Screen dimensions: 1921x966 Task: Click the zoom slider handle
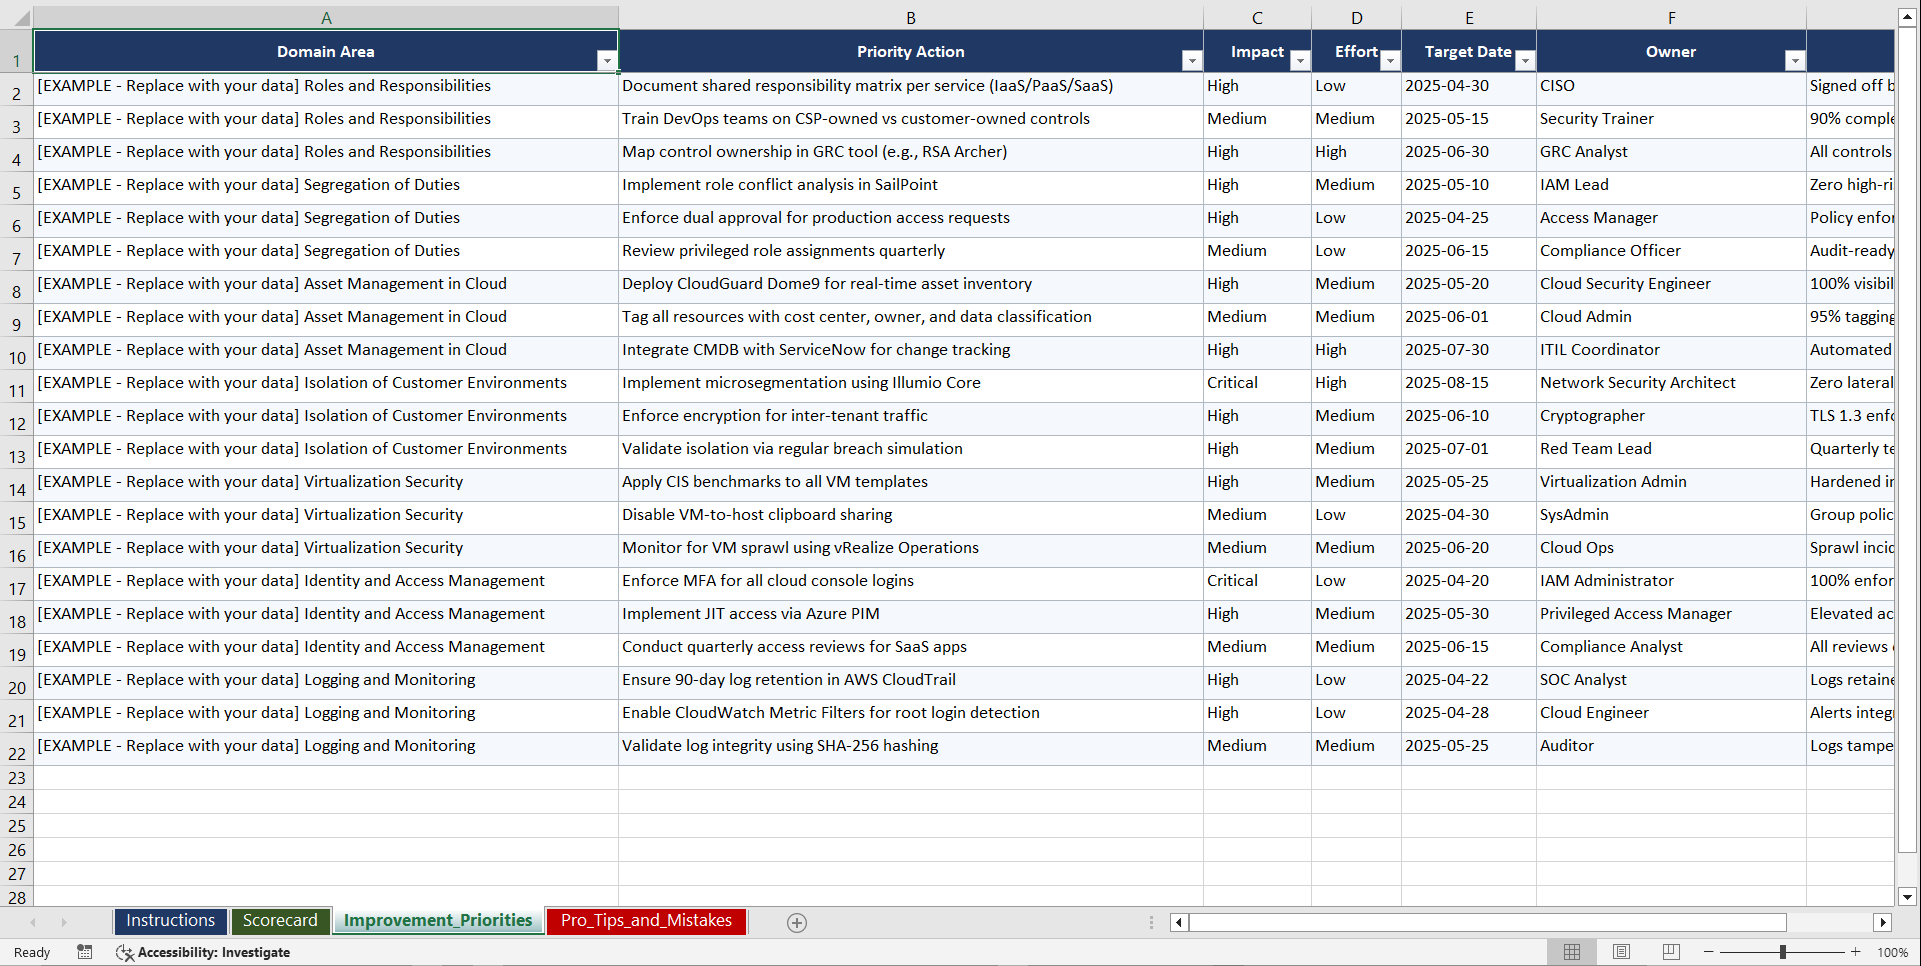pyautogui.click(x=1784, y=952)
